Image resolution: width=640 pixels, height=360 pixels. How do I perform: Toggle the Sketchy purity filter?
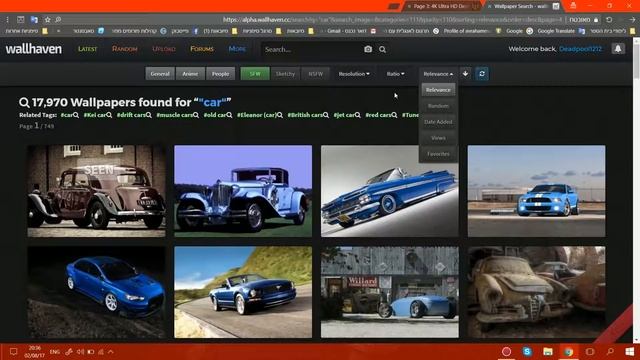pyautogui.click(x=285, y=74)
